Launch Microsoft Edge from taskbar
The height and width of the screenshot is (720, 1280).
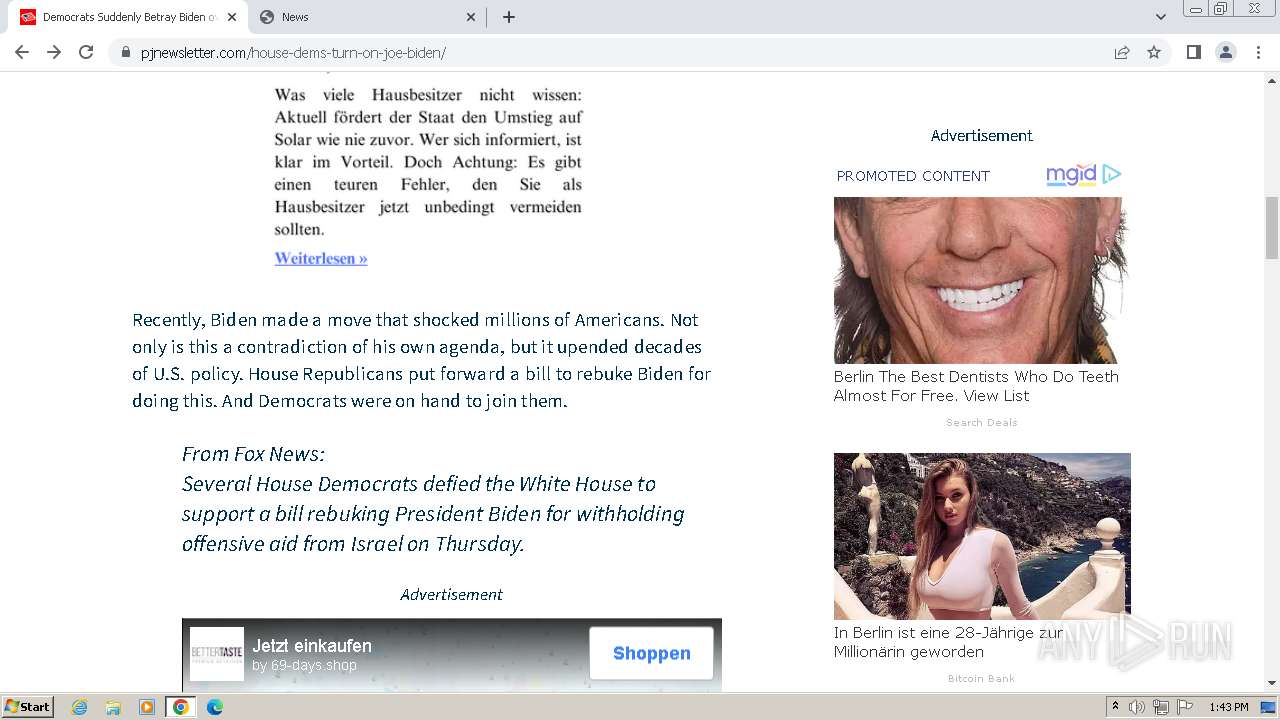(x=215, y=707)
